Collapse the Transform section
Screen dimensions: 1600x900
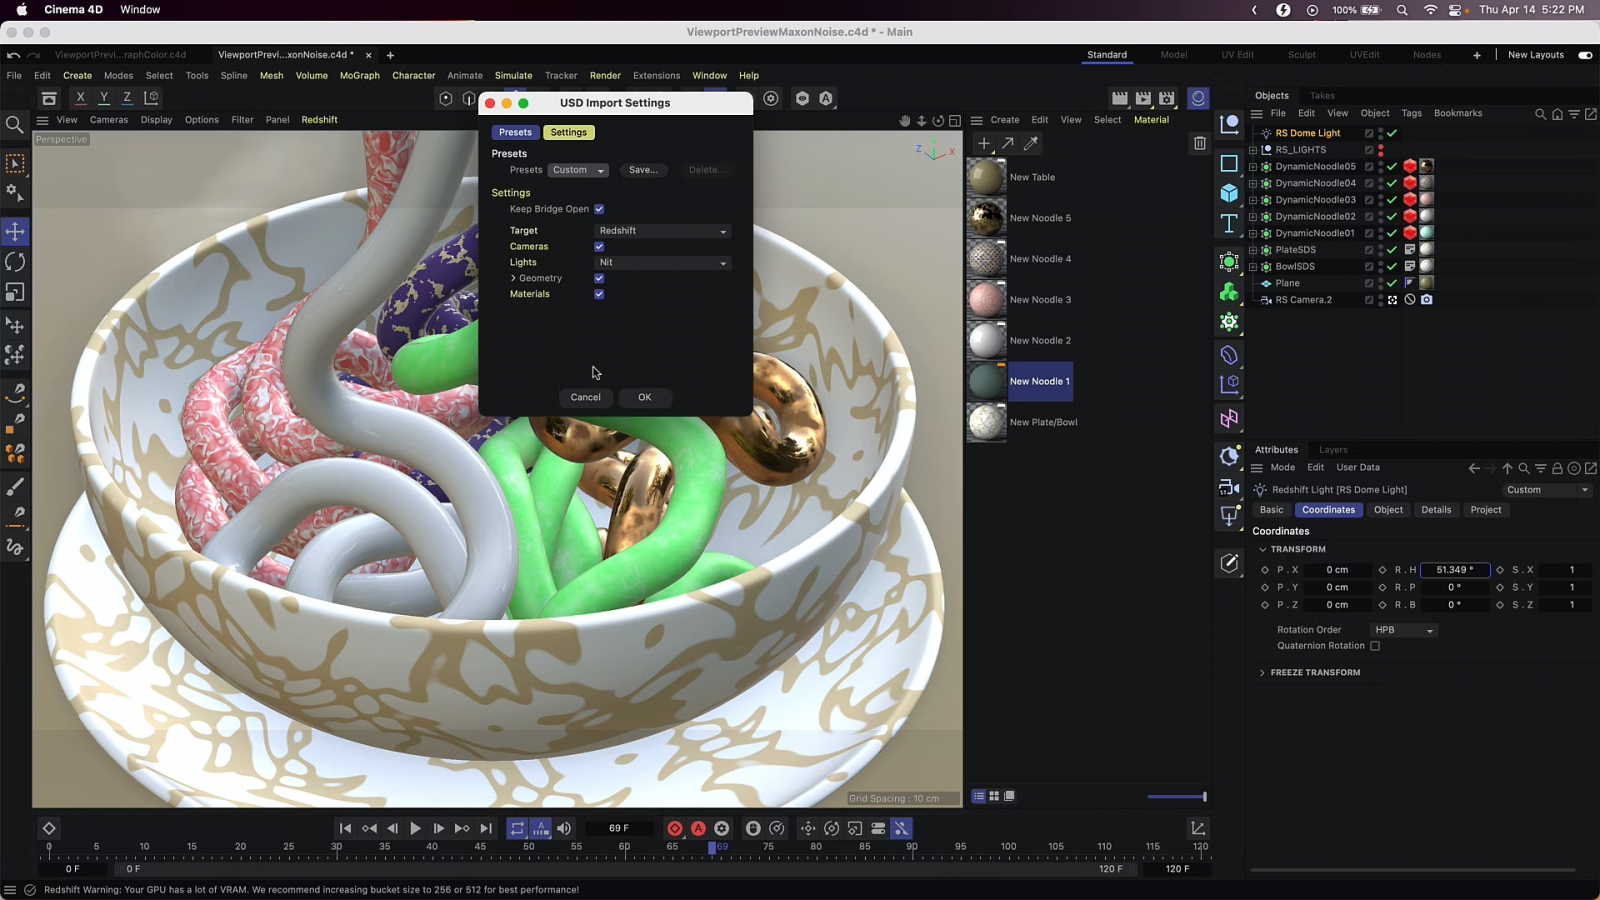click(1262, 550)
